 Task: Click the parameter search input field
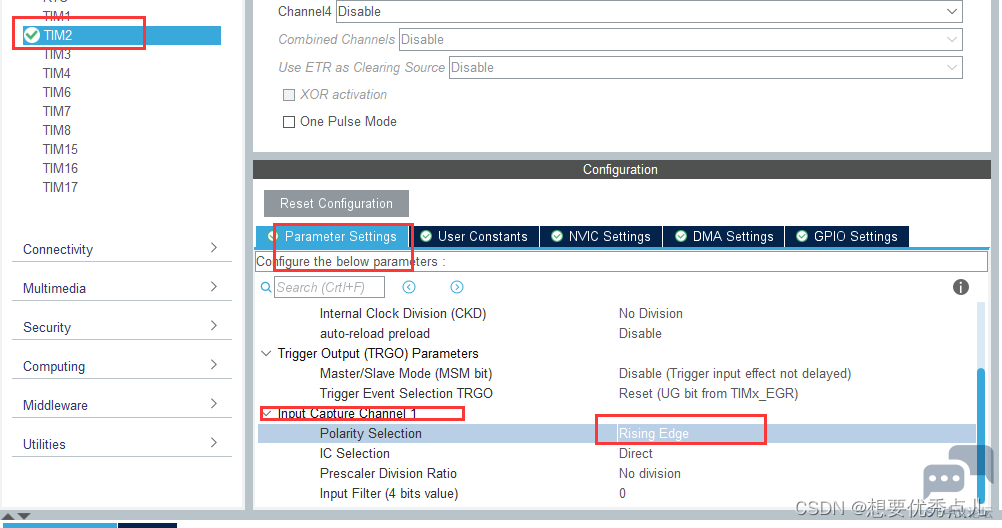coord(329,288)
